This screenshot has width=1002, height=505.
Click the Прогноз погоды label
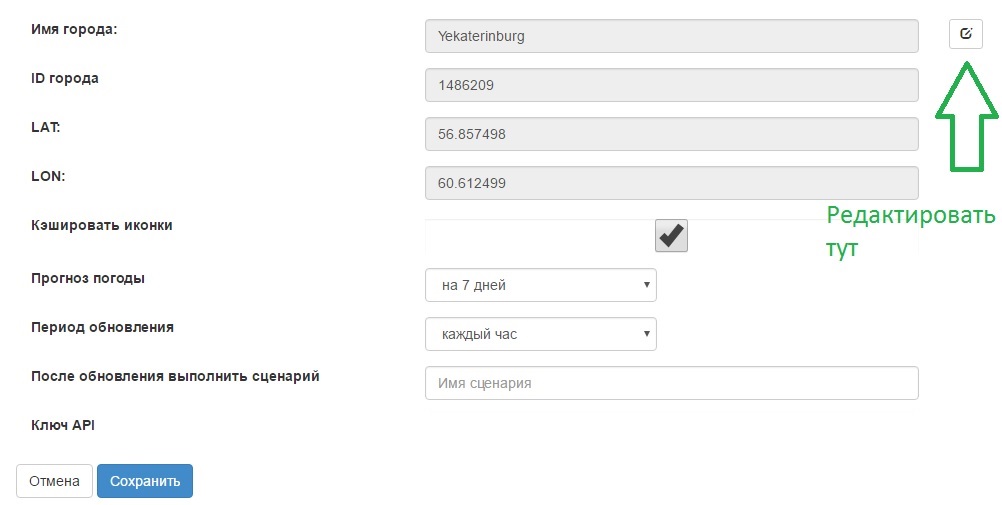click(88, 278)
